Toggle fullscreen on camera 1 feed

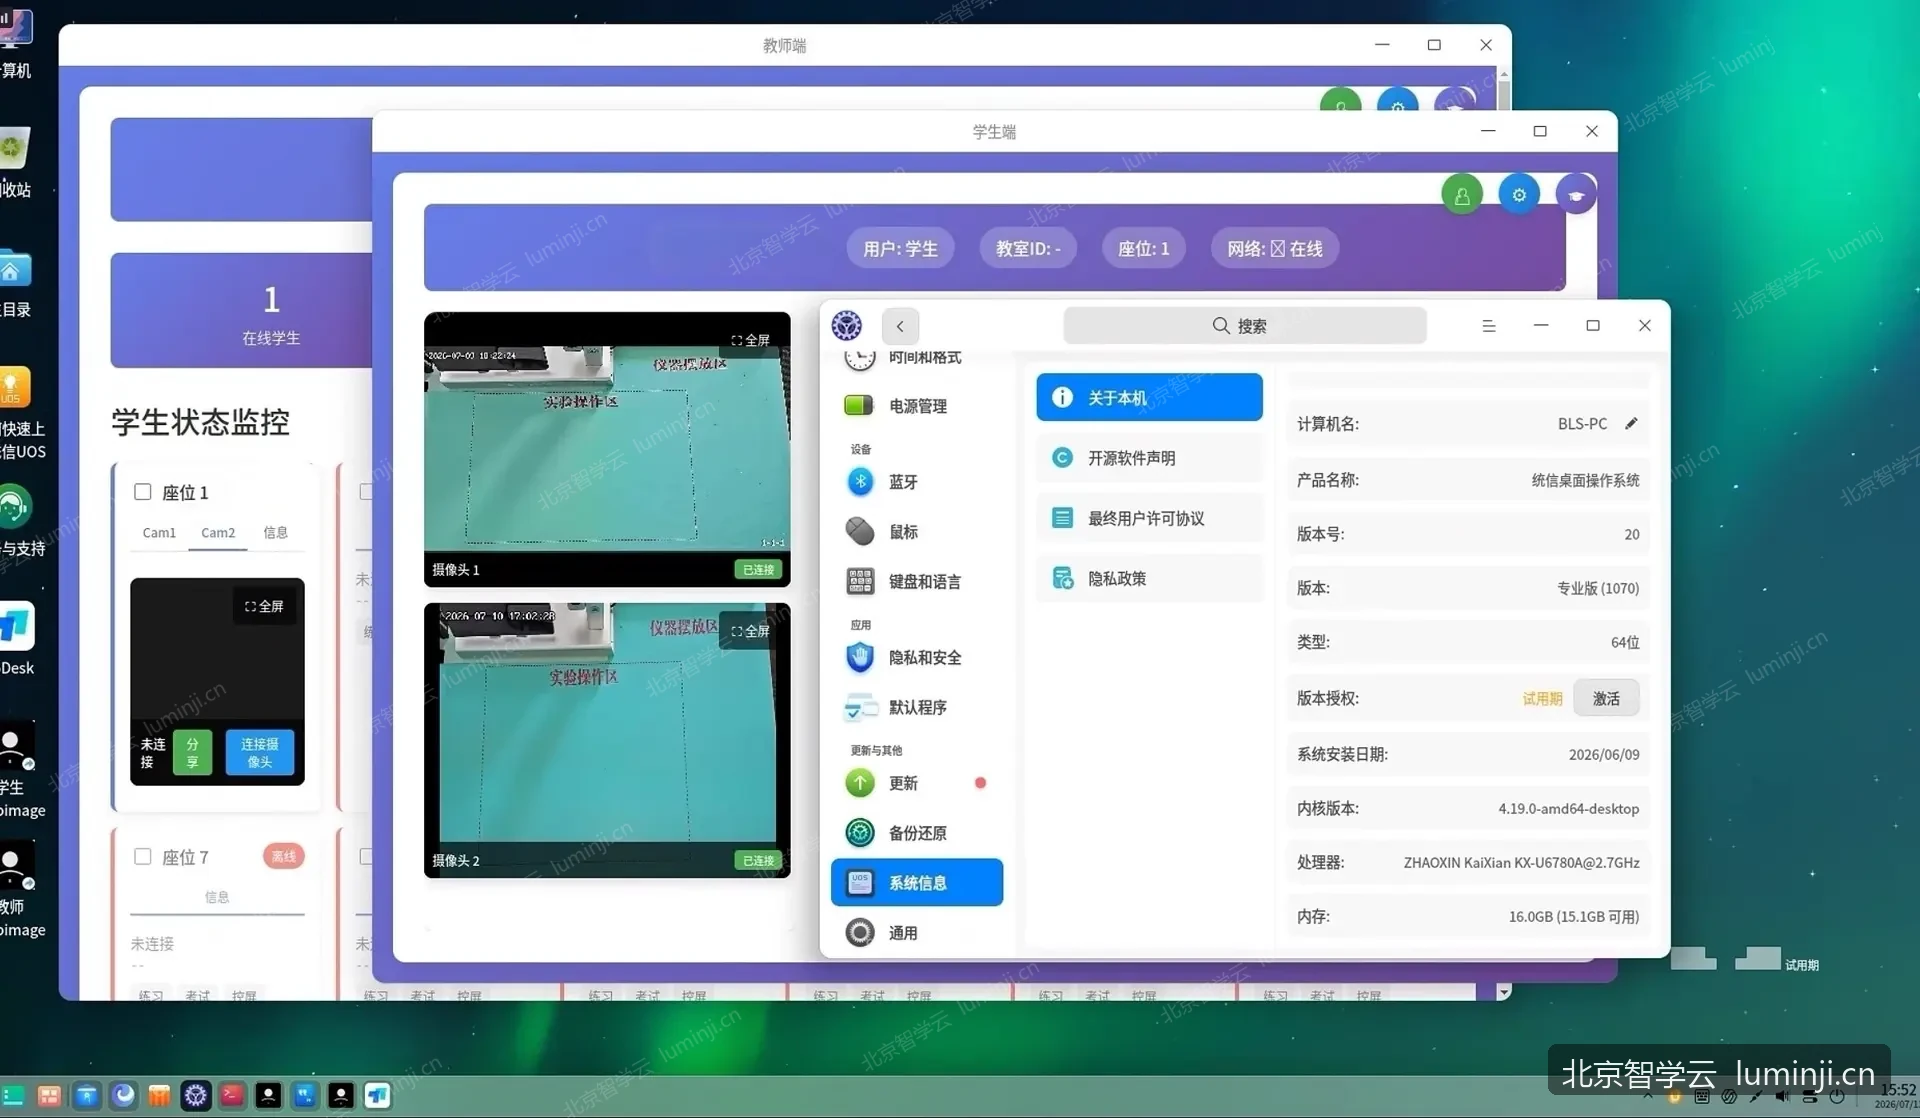(x=750, y=340)
